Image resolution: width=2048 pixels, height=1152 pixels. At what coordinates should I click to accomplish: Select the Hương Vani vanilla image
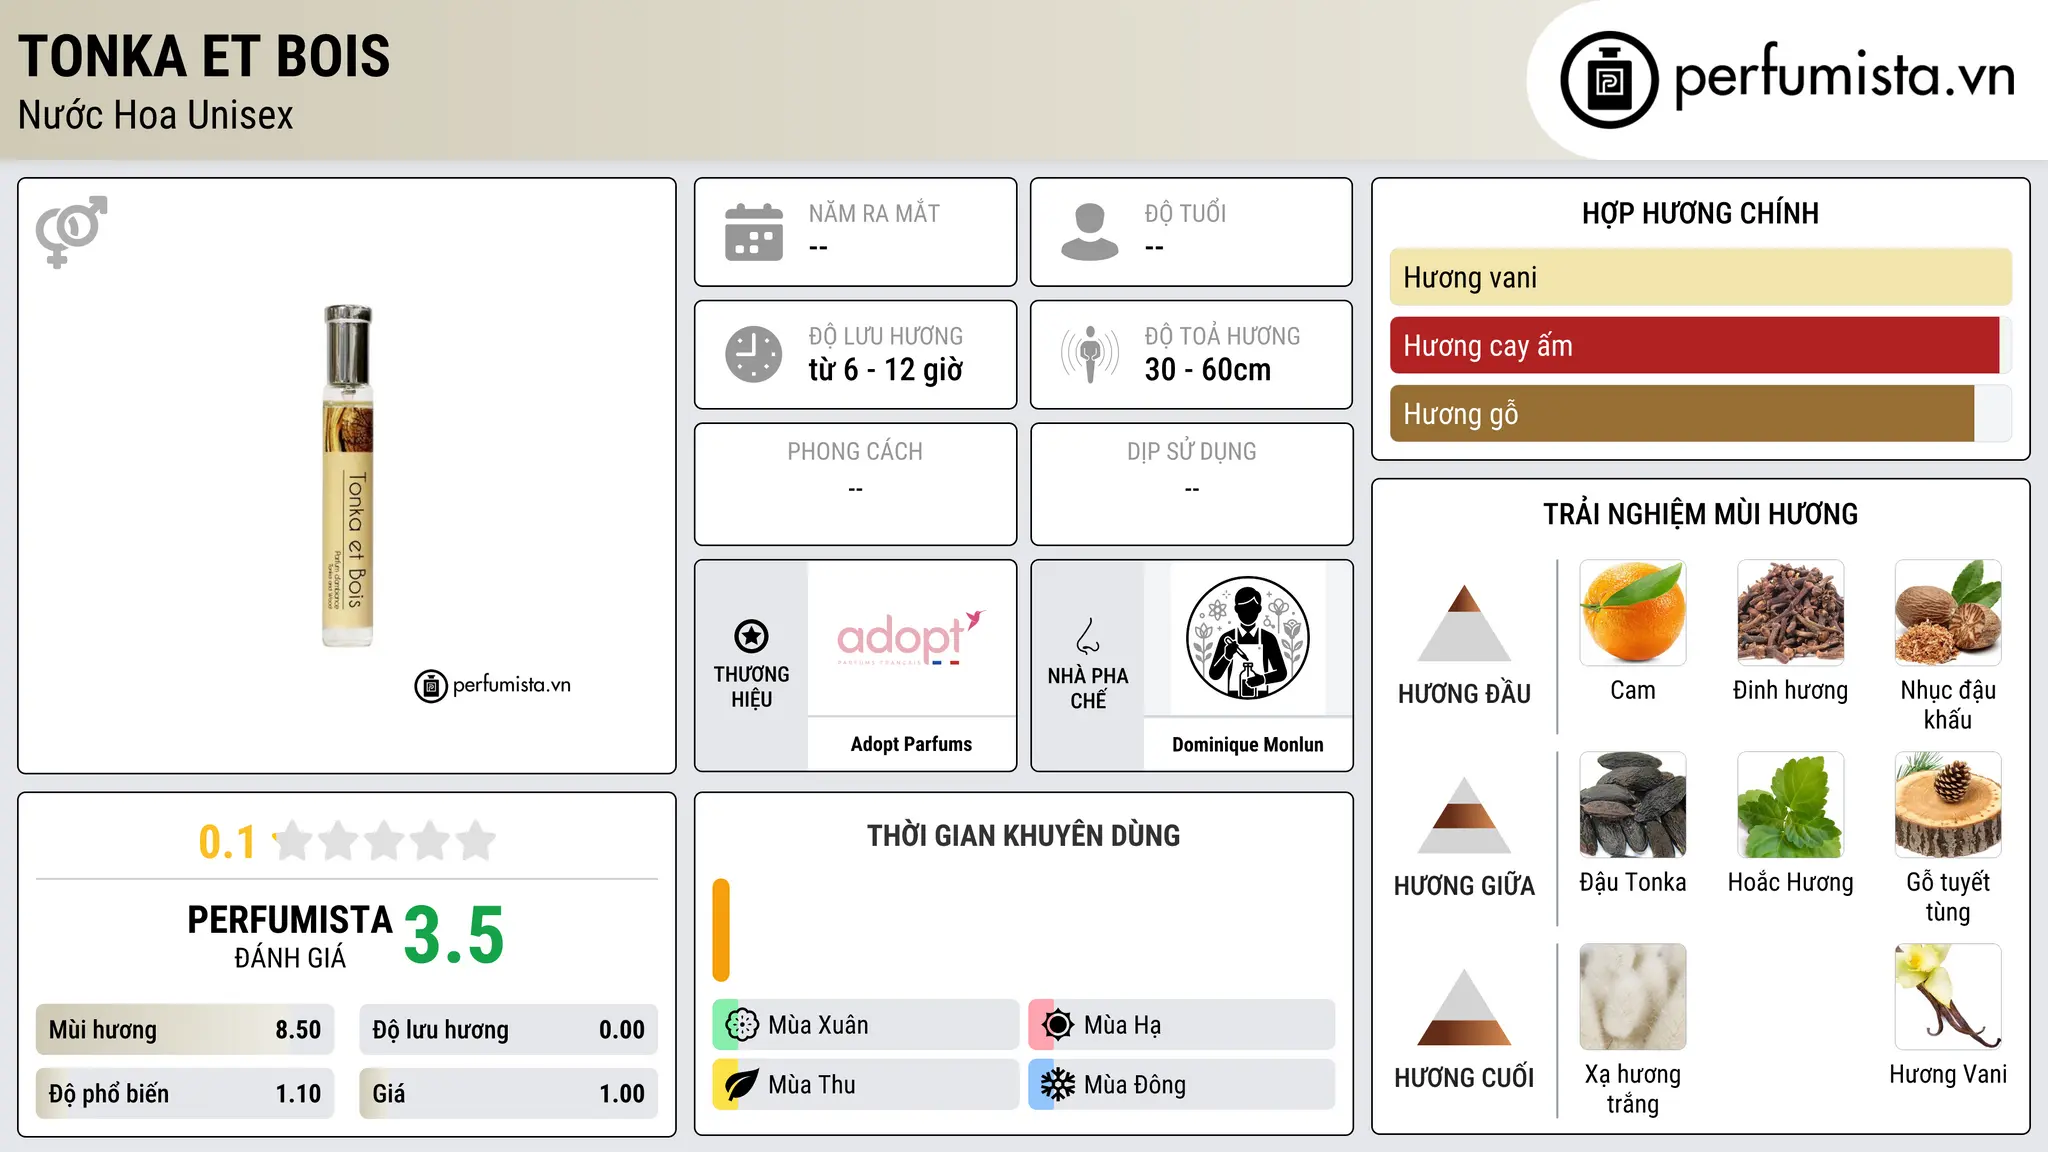pyautogui.click(x=1948, y=997)
